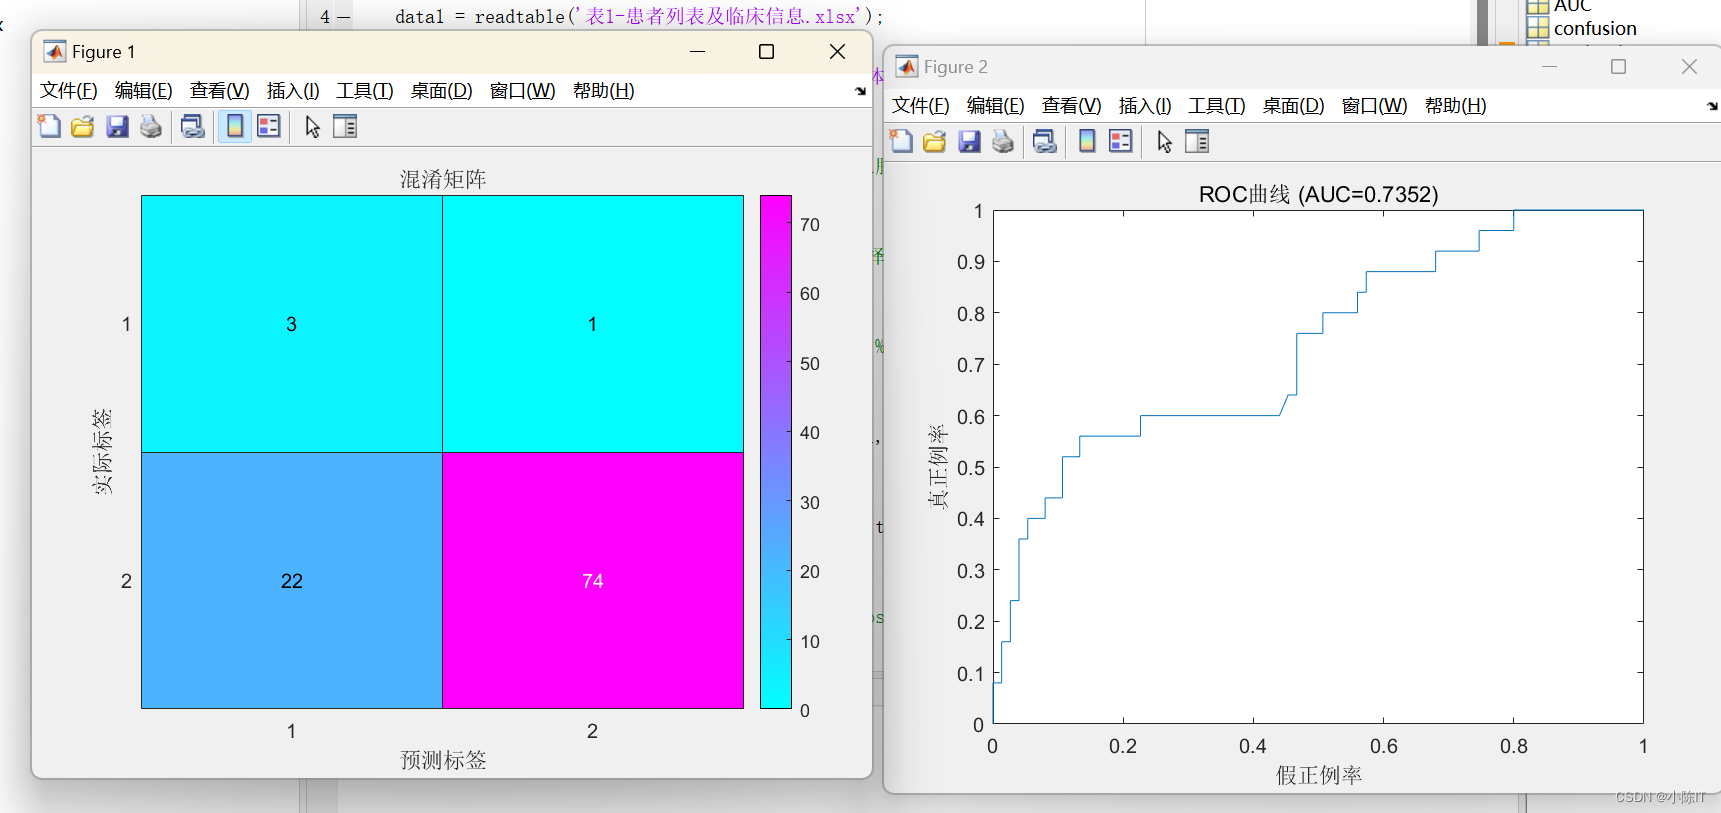Image resolution: width=1721 pixels, height=813 pixels.
Task: Click confusion matrix cell showing 1
Action: [x=593, y=324]
